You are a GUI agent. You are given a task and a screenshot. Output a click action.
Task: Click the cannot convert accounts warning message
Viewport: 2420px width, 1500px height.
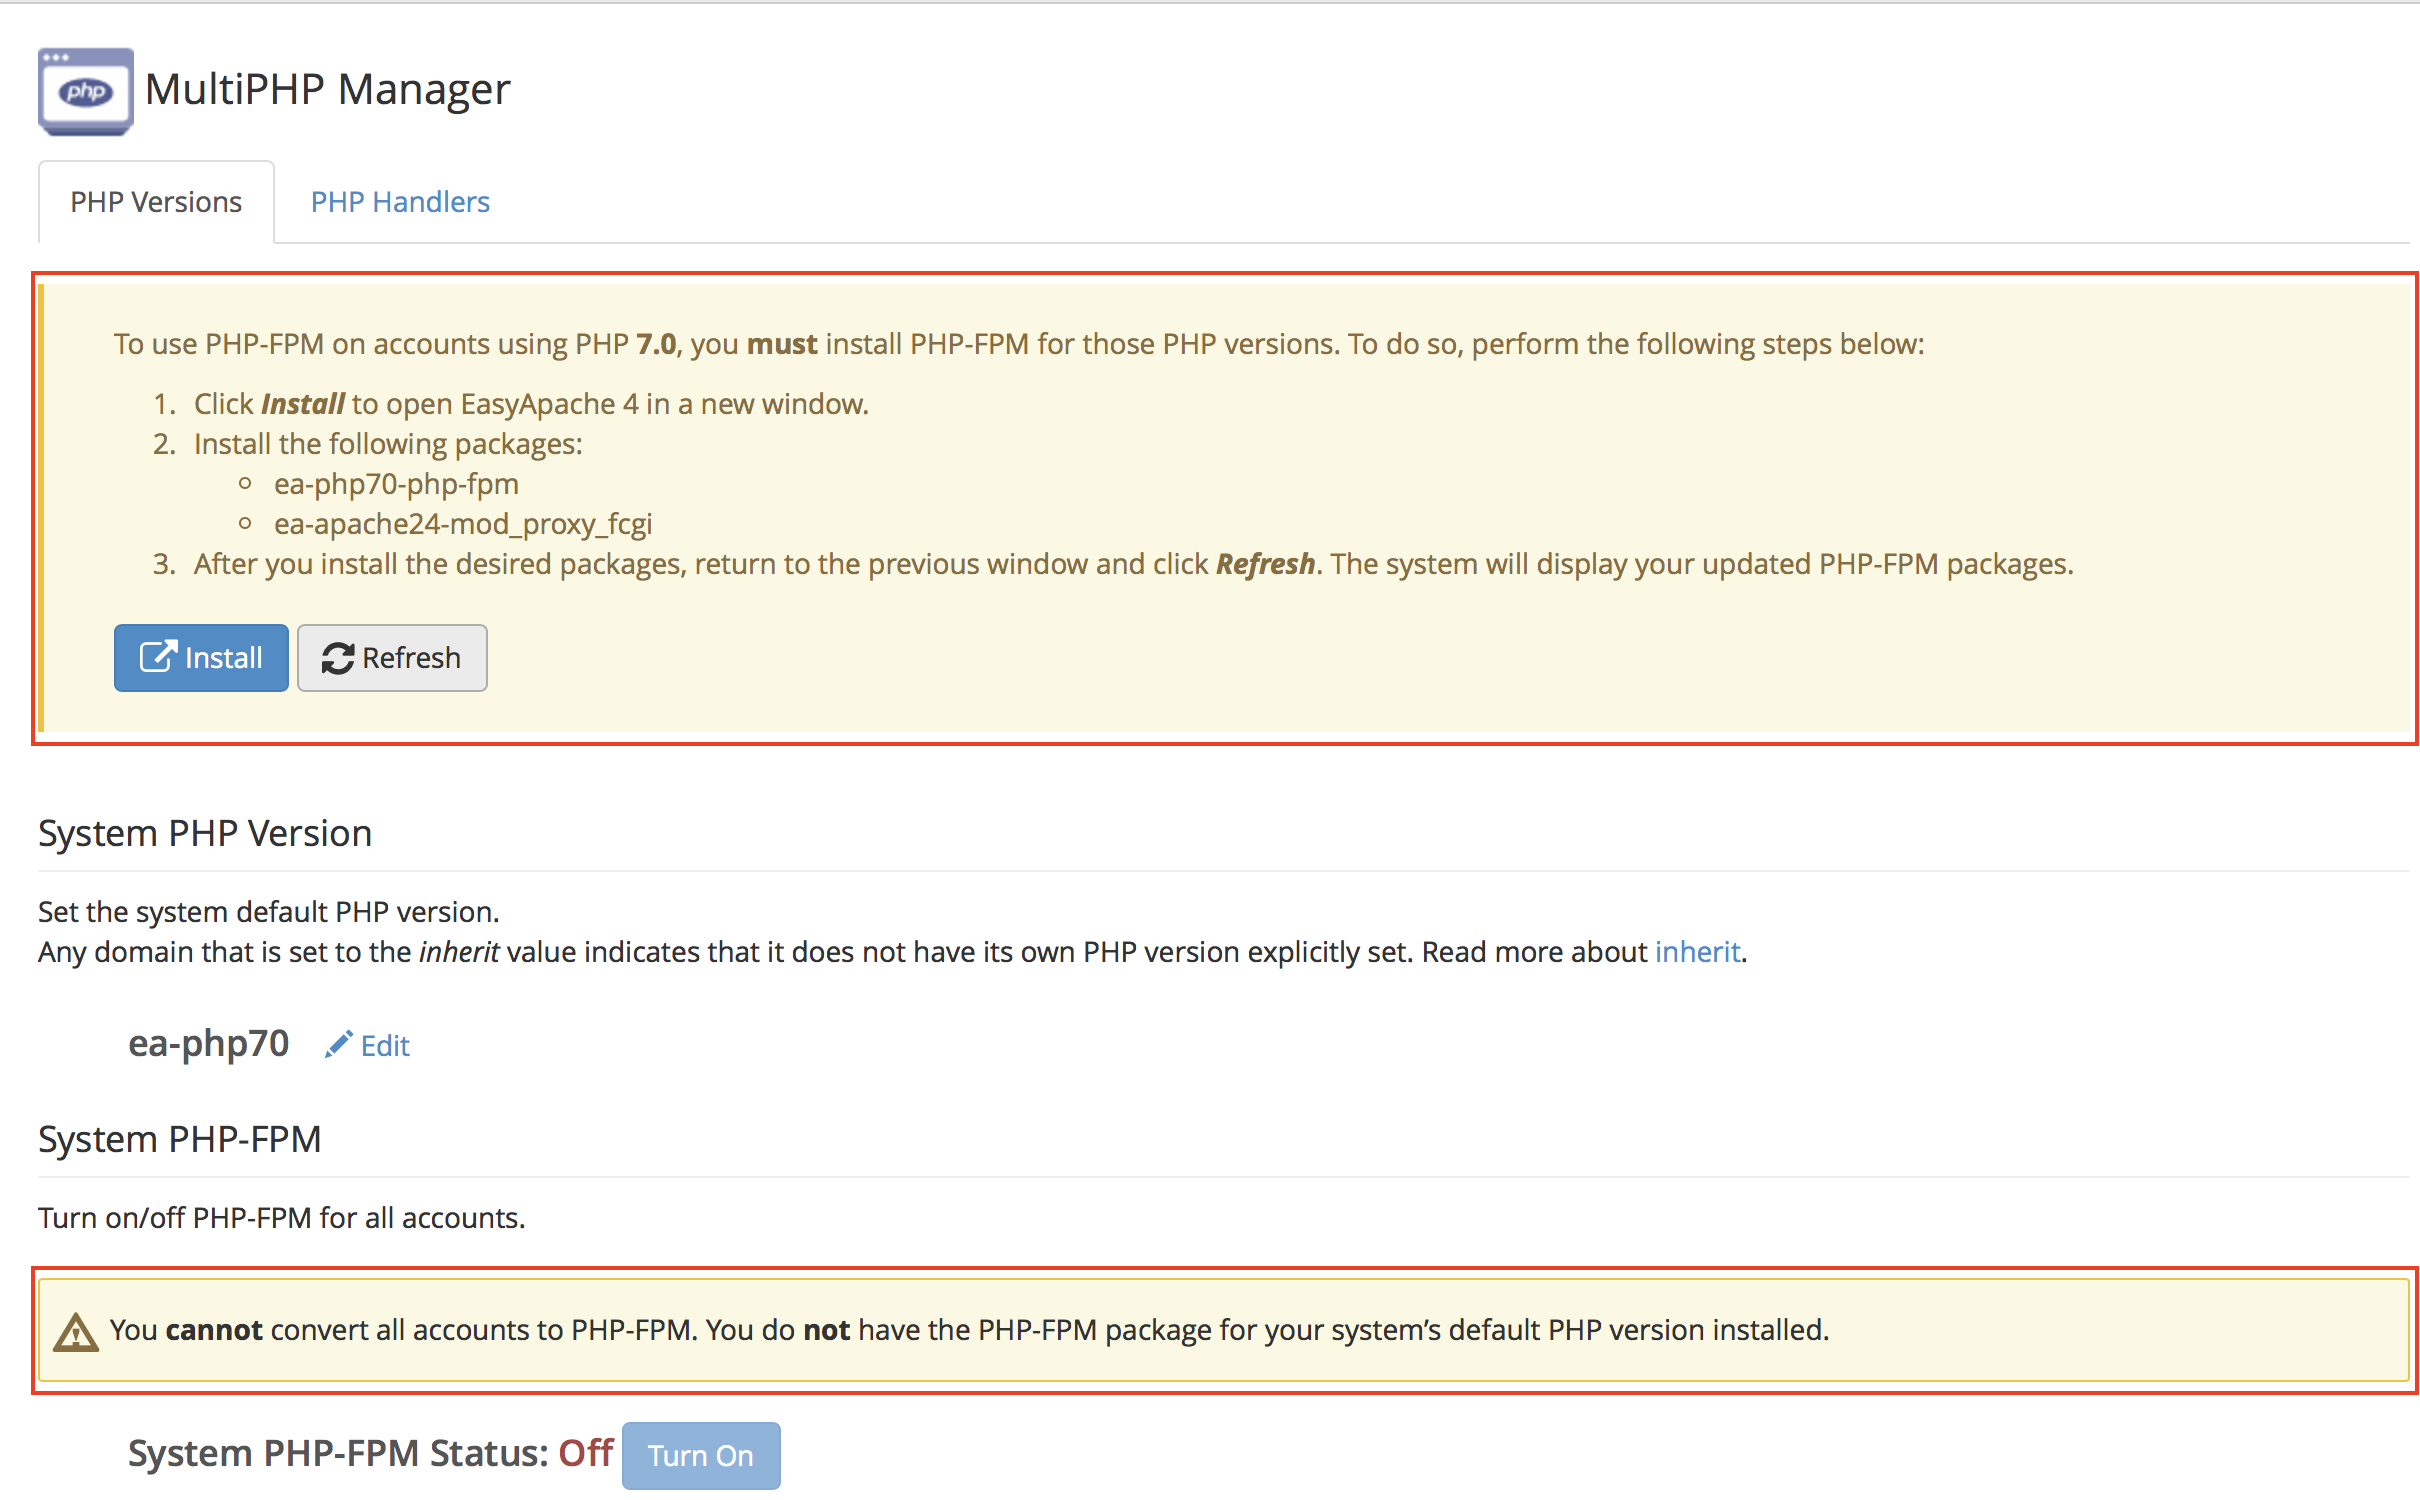[968, 1330]
